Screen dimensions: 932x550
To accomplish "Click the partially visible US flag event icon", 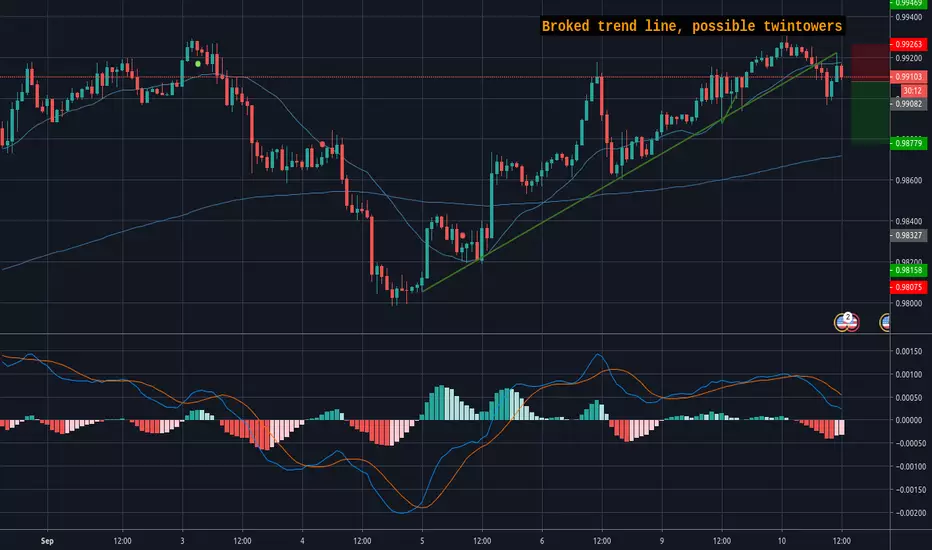I will [884, 322].
